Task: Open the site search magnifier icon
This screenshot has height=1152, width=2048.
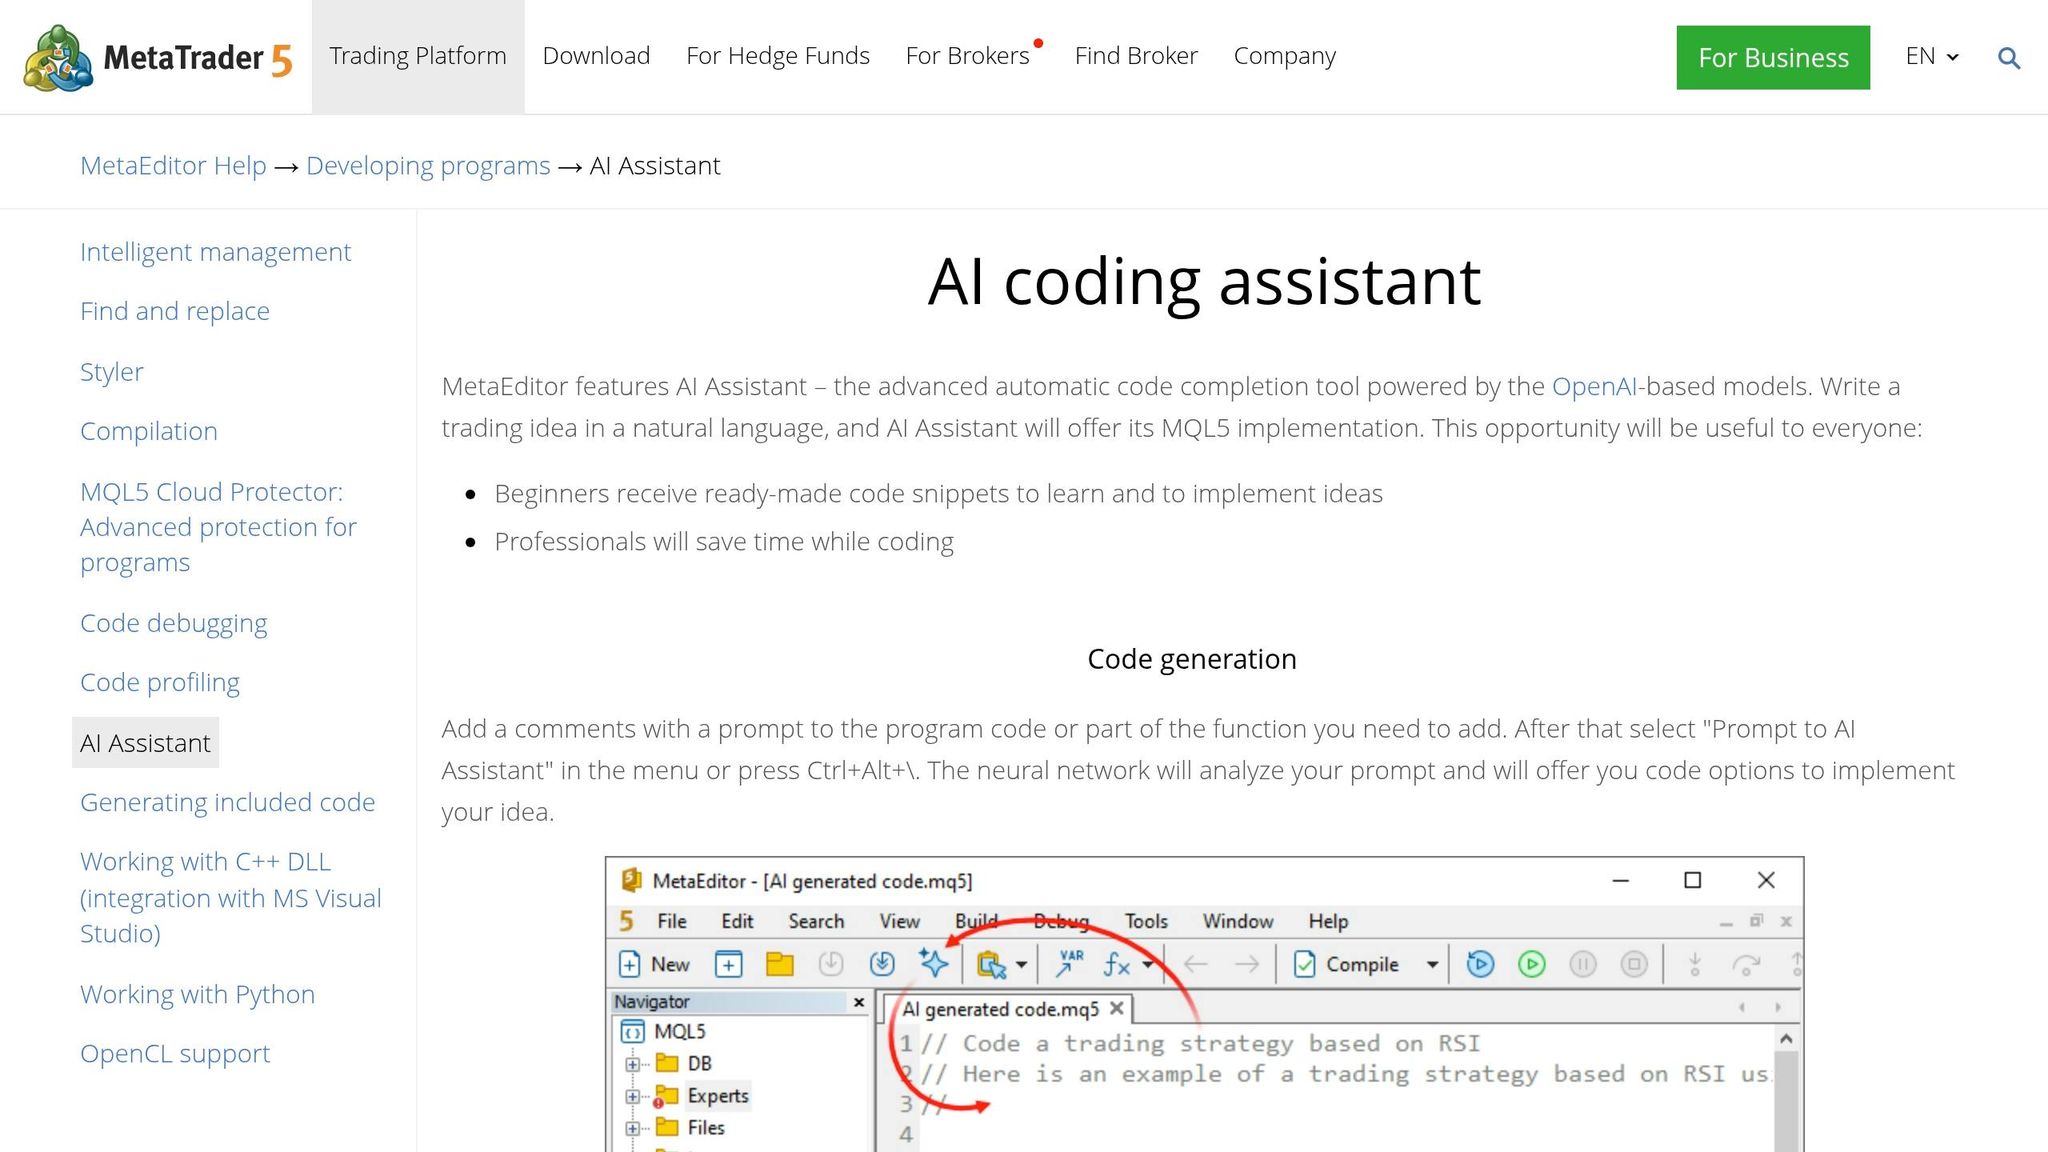Action: coord(2008,58)
